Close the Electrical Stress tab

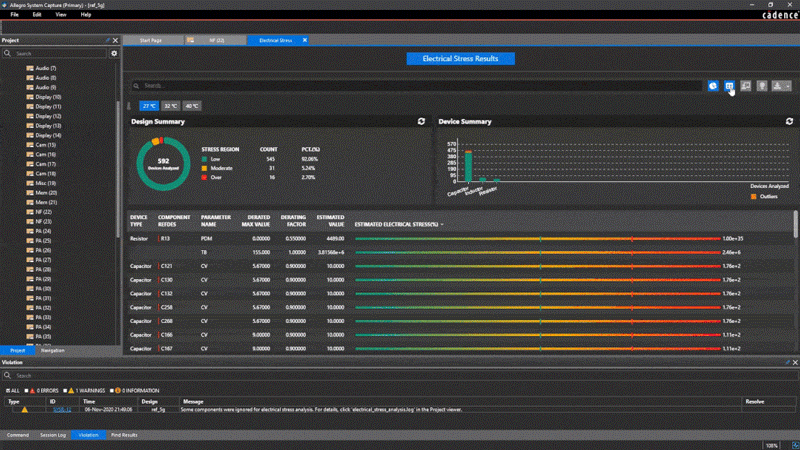(305, 40)
